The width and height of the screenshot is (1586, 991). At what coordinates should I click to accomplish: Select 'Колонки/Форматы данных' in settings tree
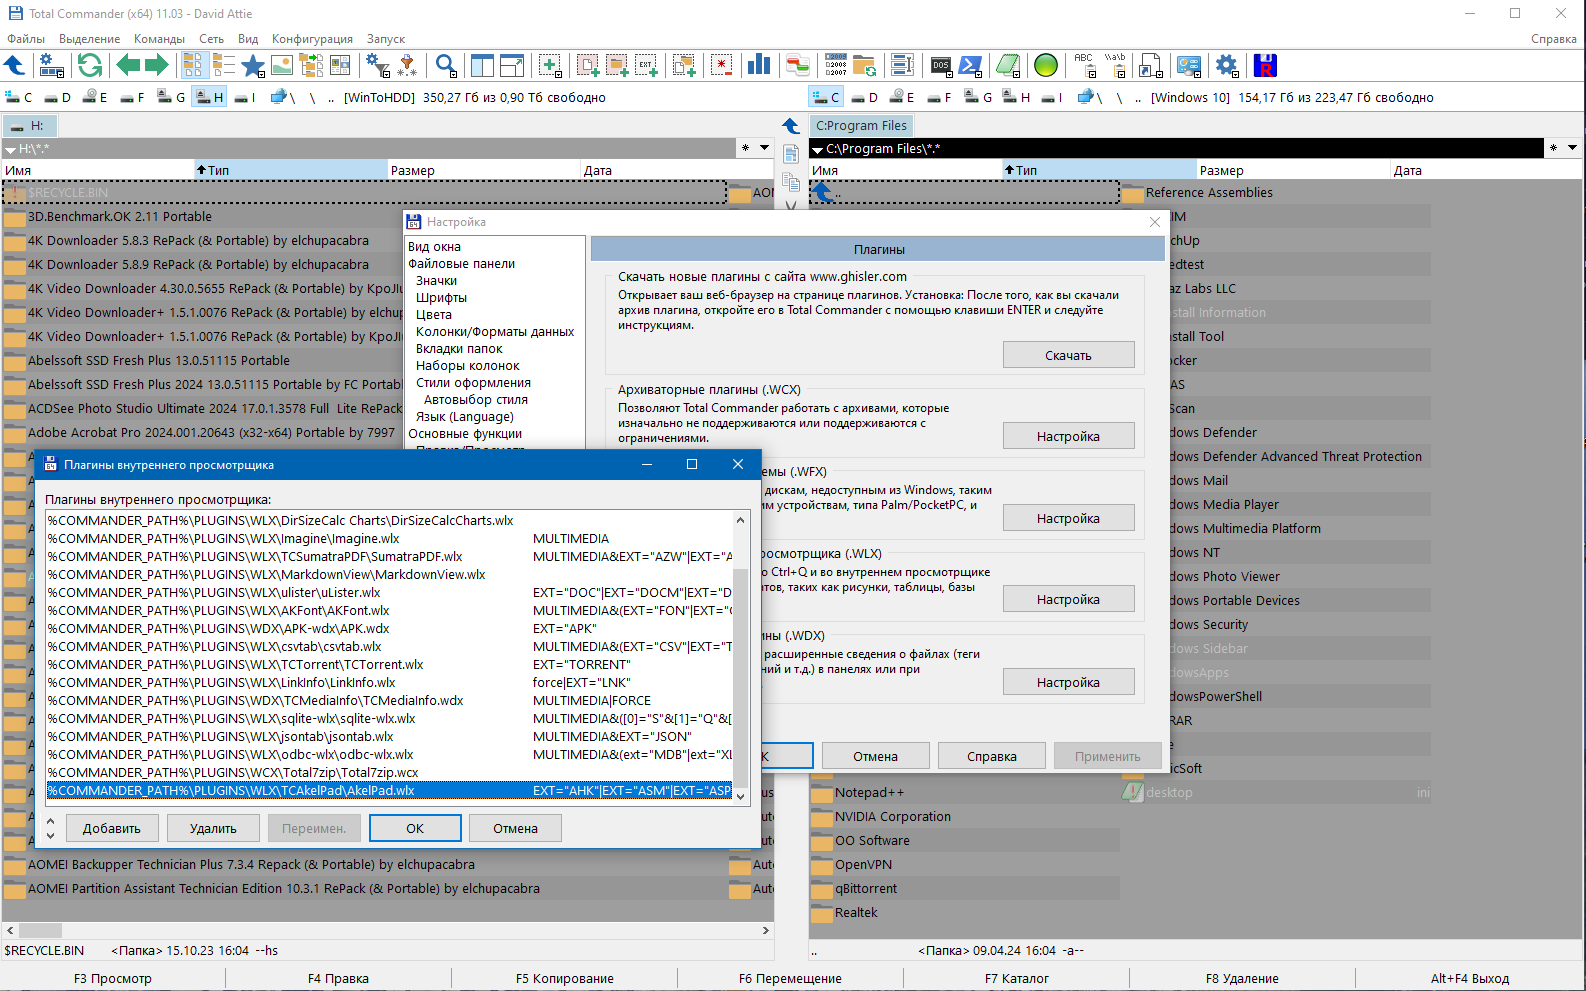495,332
